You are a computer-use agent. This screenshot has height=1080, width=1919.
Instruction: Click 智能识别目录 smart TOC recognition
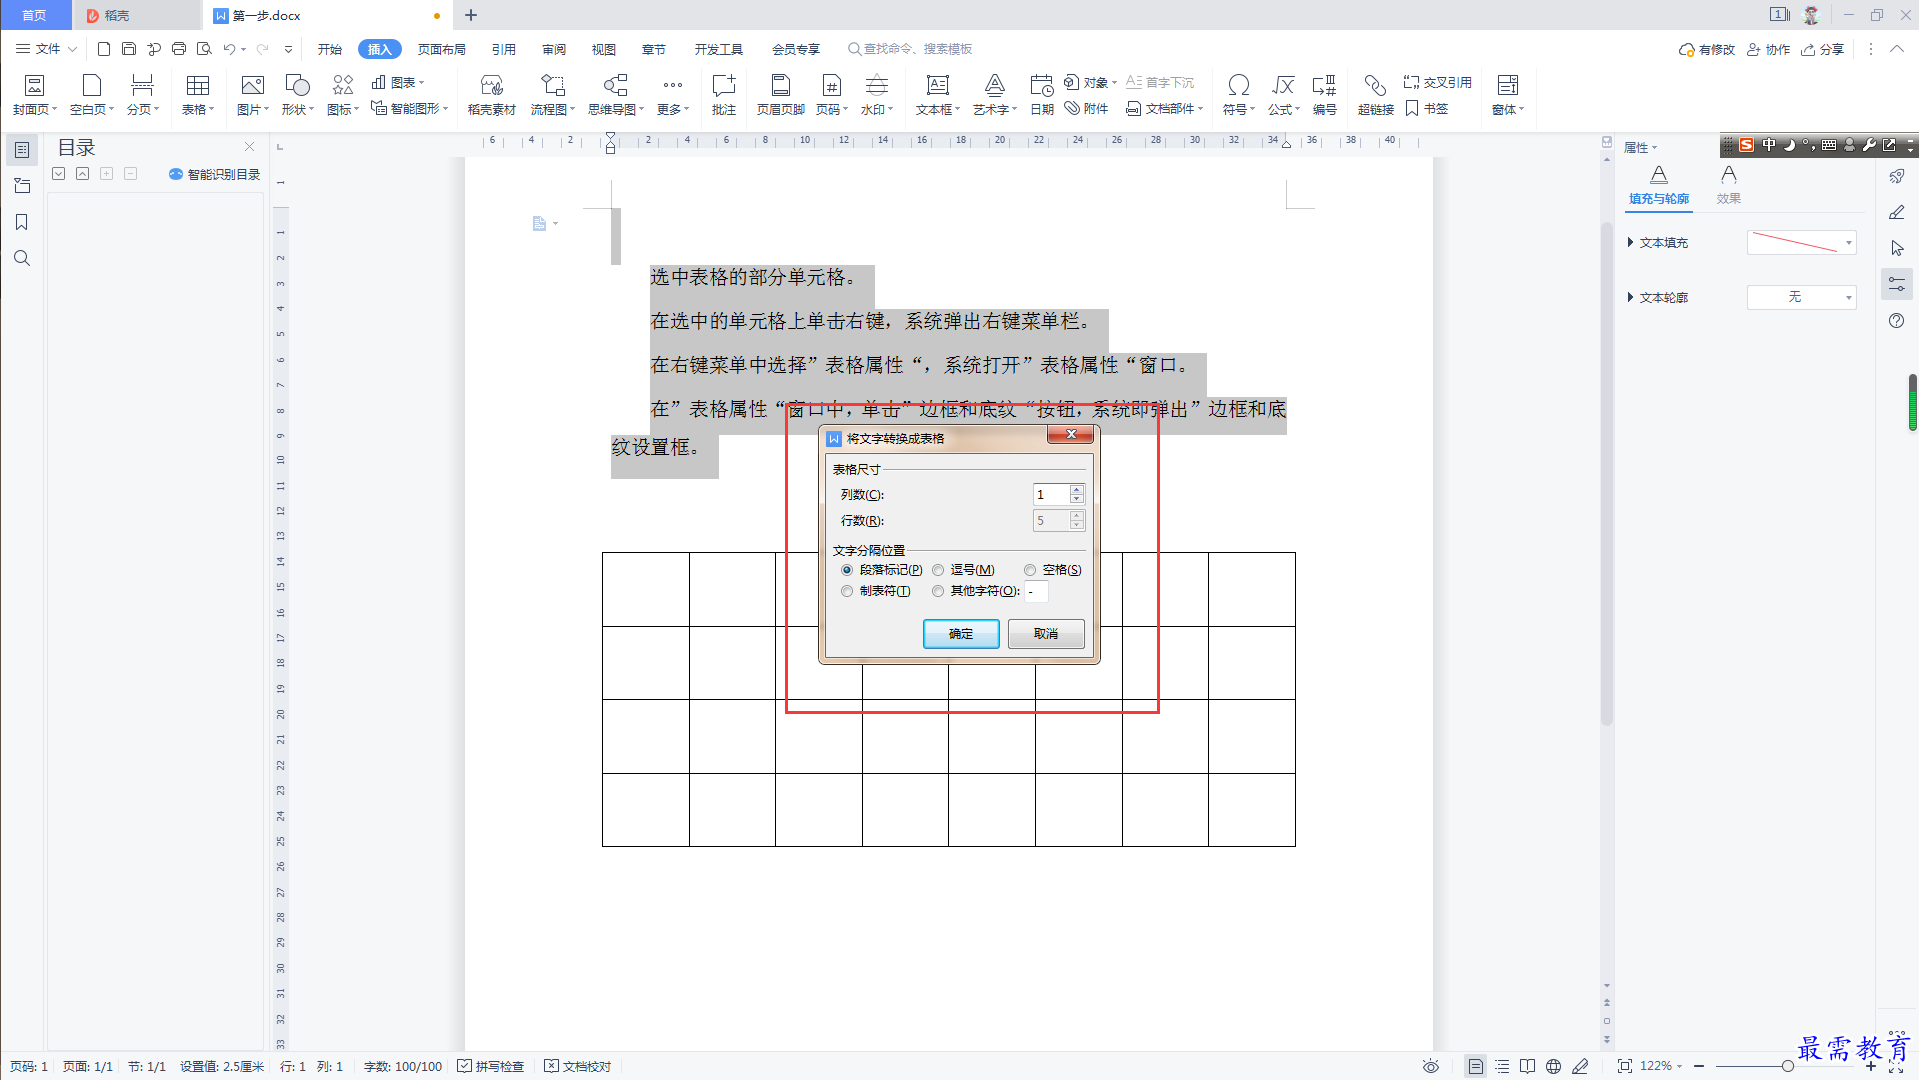[215, 174]
